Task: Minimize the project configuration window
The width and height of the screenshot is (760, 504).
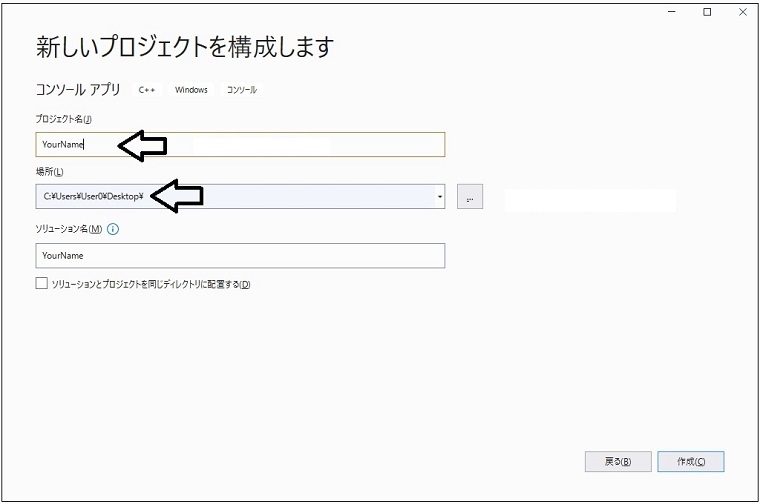Action: [671, 12]
